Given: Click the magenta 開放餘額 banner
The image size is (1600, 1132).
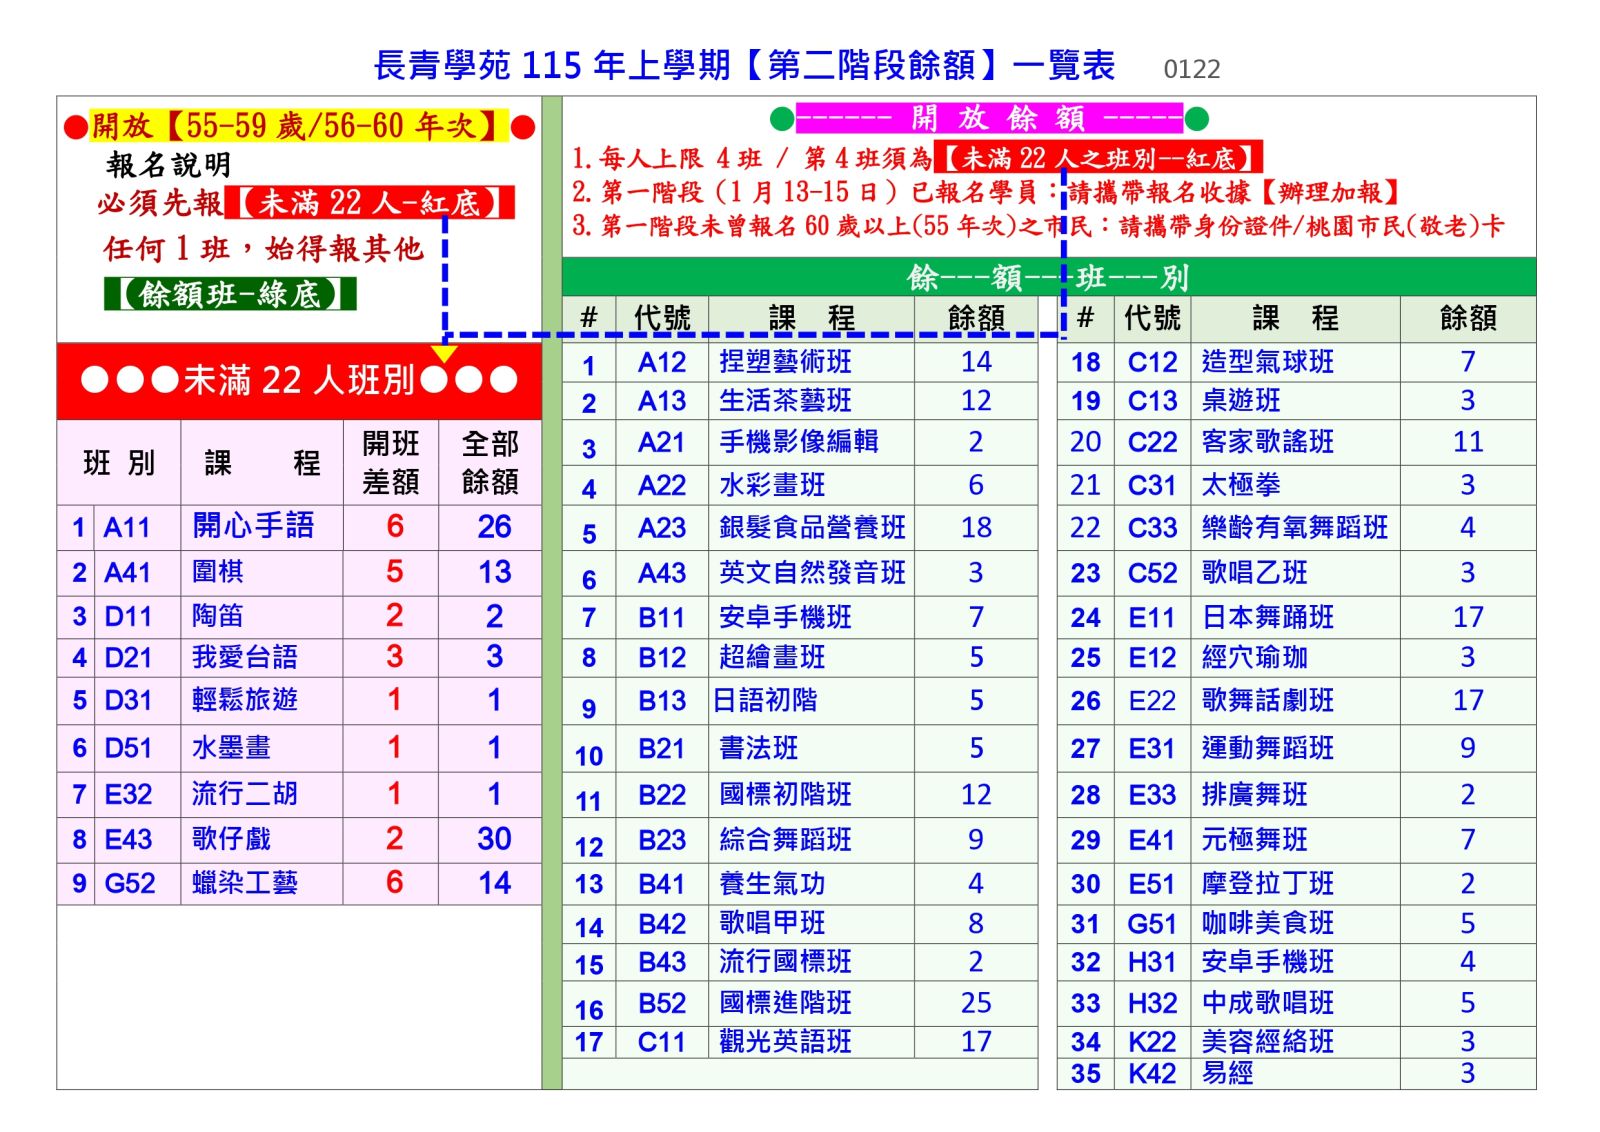Looking at the screenshot, I should [x=989, y=118].
